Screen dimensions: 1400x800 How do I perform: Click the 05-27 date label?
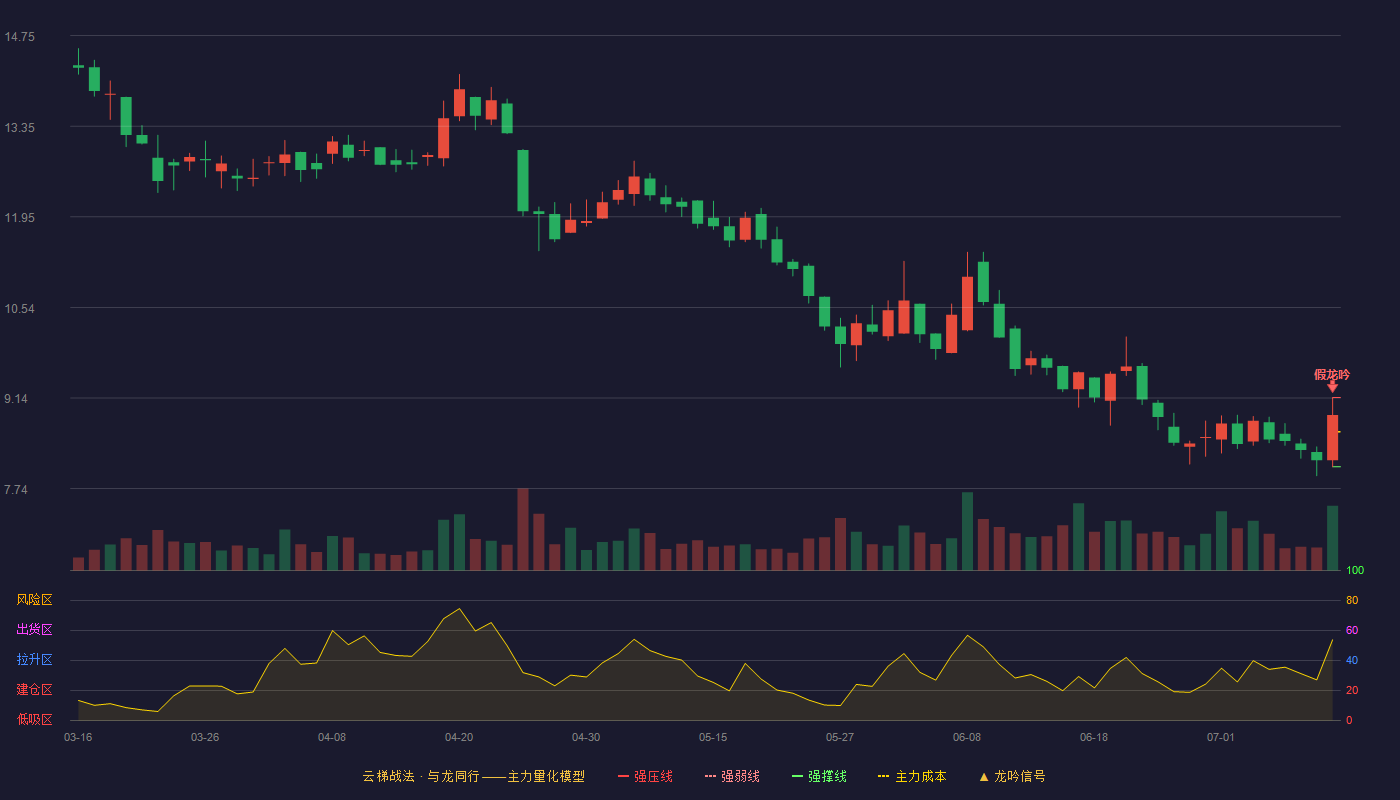click(840, 737)
